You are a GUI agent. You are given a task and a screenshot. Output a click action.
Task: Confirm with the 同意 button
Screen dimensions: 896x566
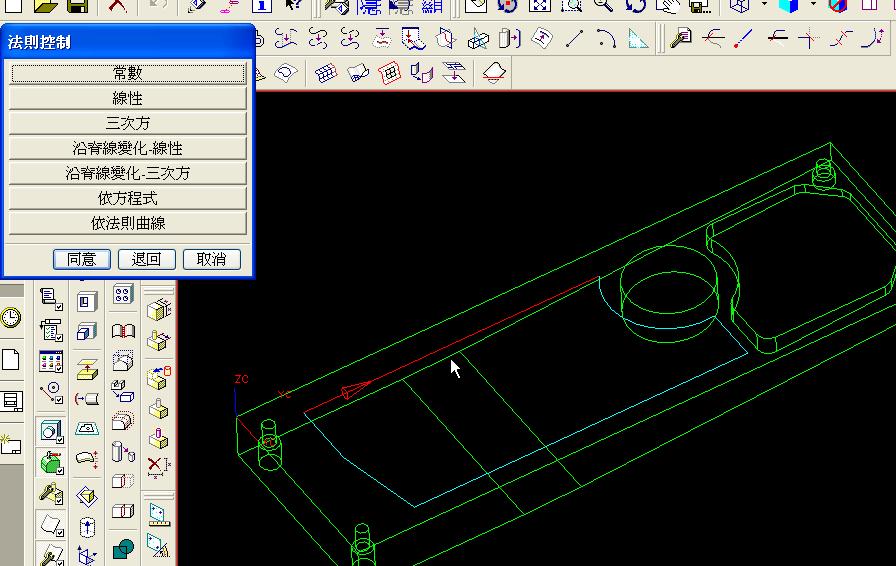(x=82, y=259)
